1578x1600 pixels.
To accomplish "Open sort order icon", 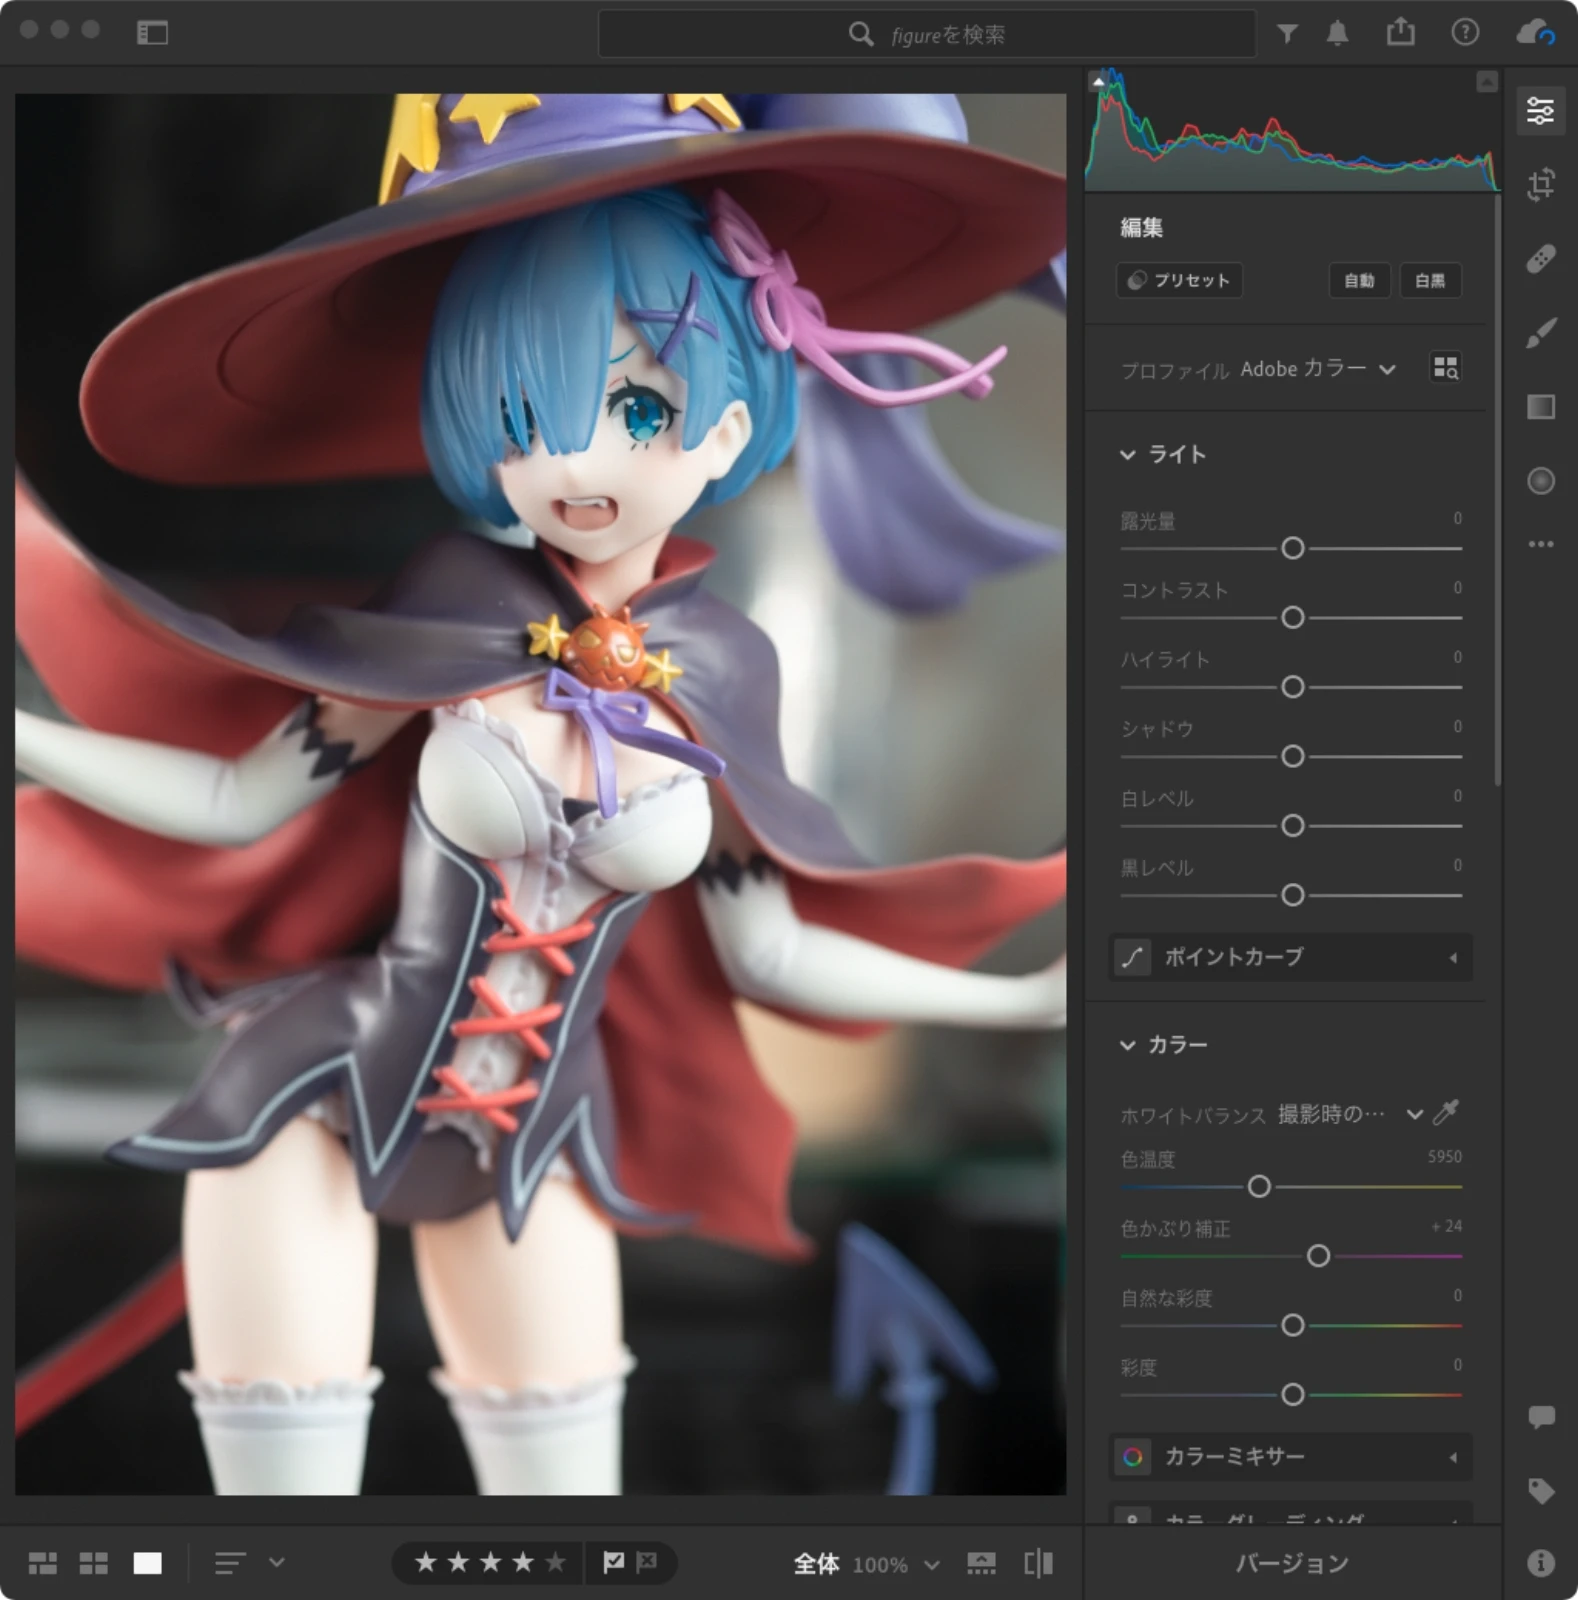I will (x=230, y=1563).
